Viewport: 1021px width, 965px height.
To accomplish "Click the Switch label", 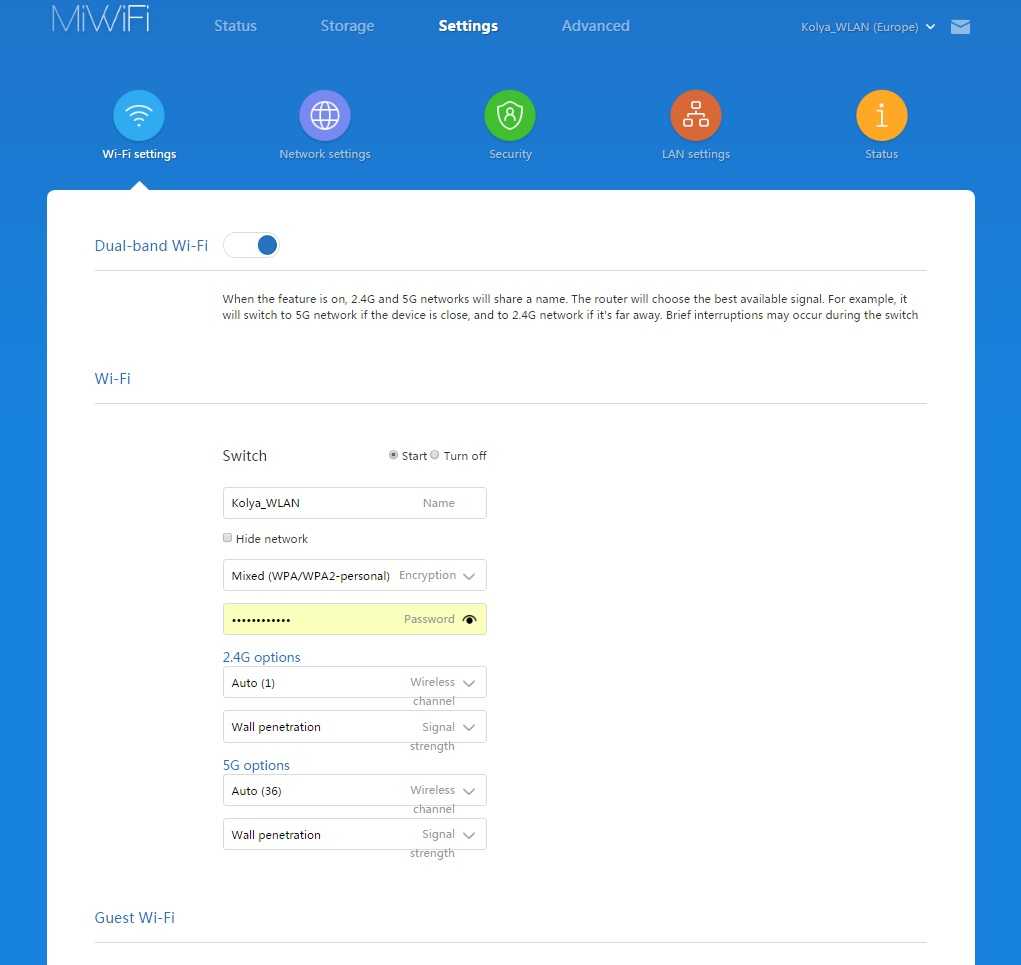I will (x=245, y=456).
